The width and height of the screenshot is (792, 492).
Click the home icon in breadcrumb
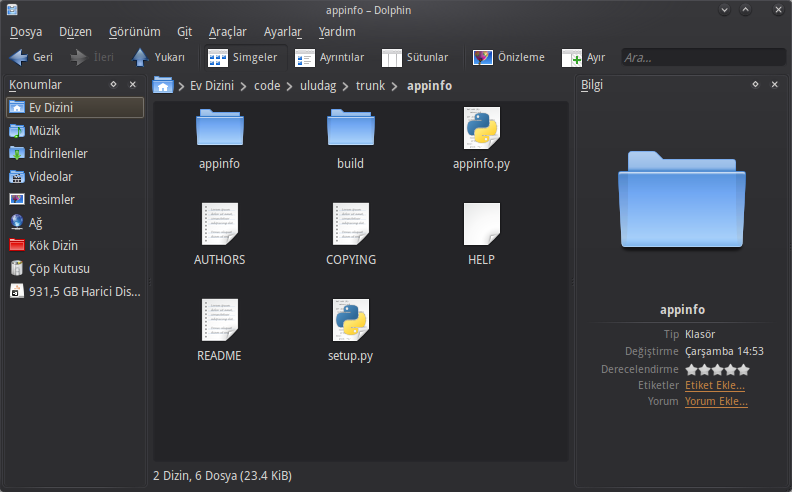click(163, 85)
